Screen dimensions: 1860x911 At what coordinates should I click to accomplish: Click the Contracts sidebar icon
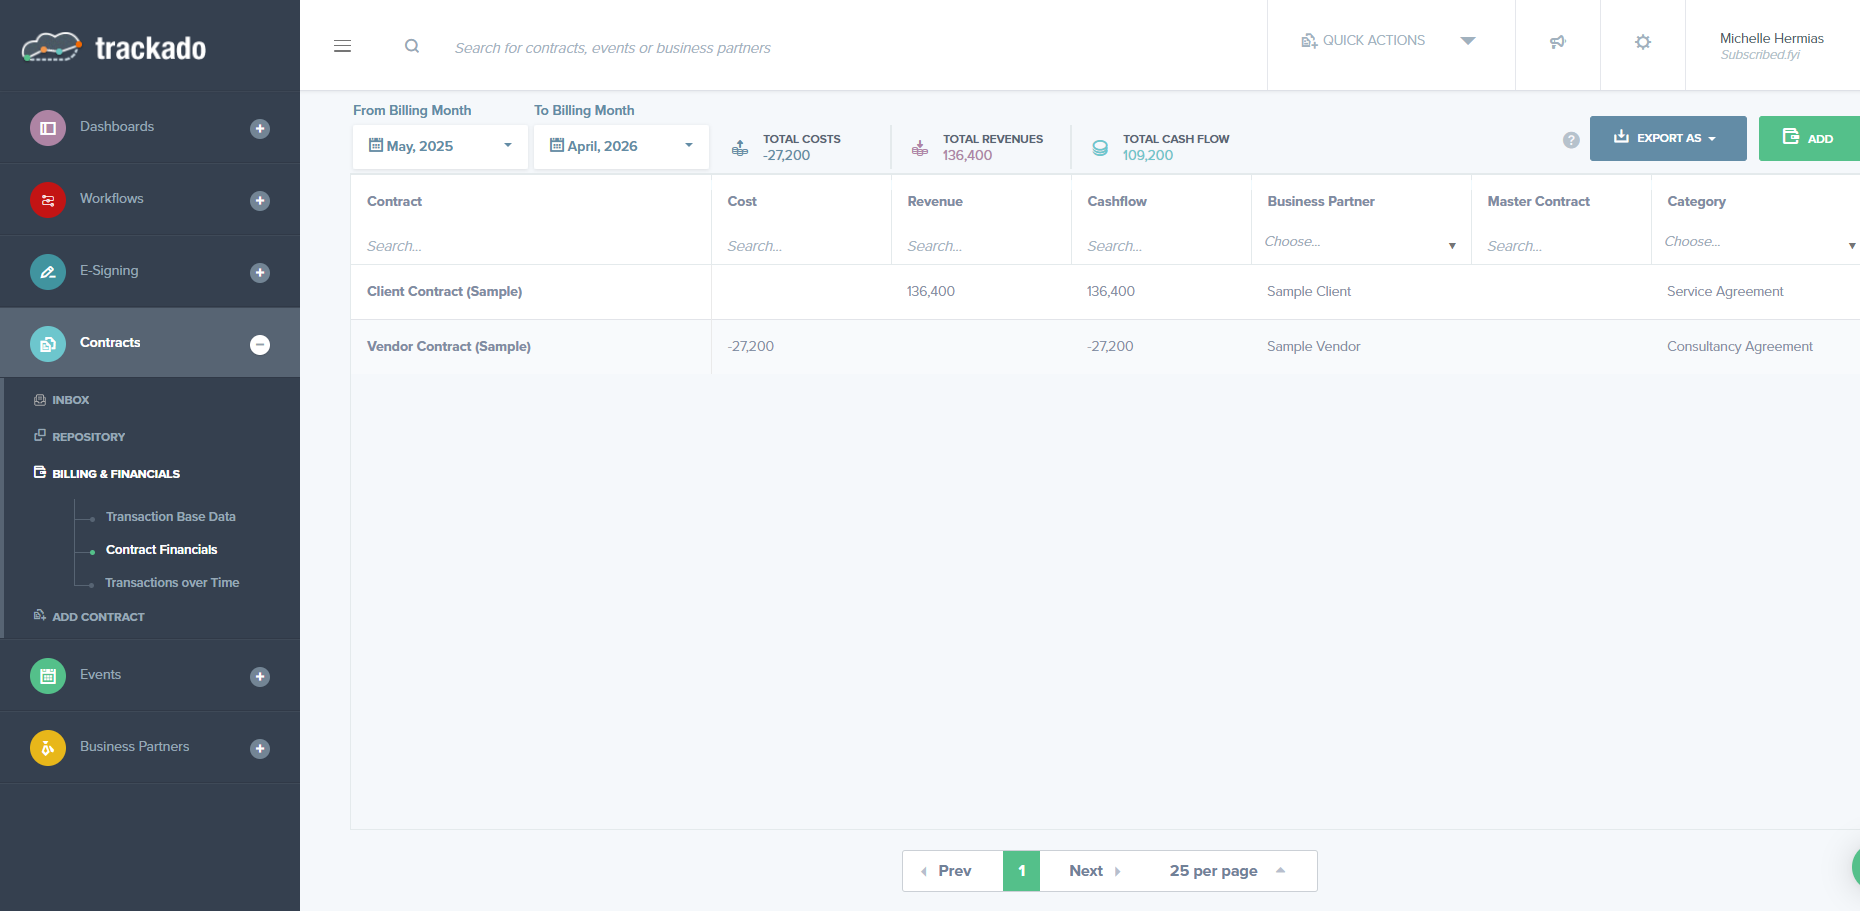pos(48,344)
